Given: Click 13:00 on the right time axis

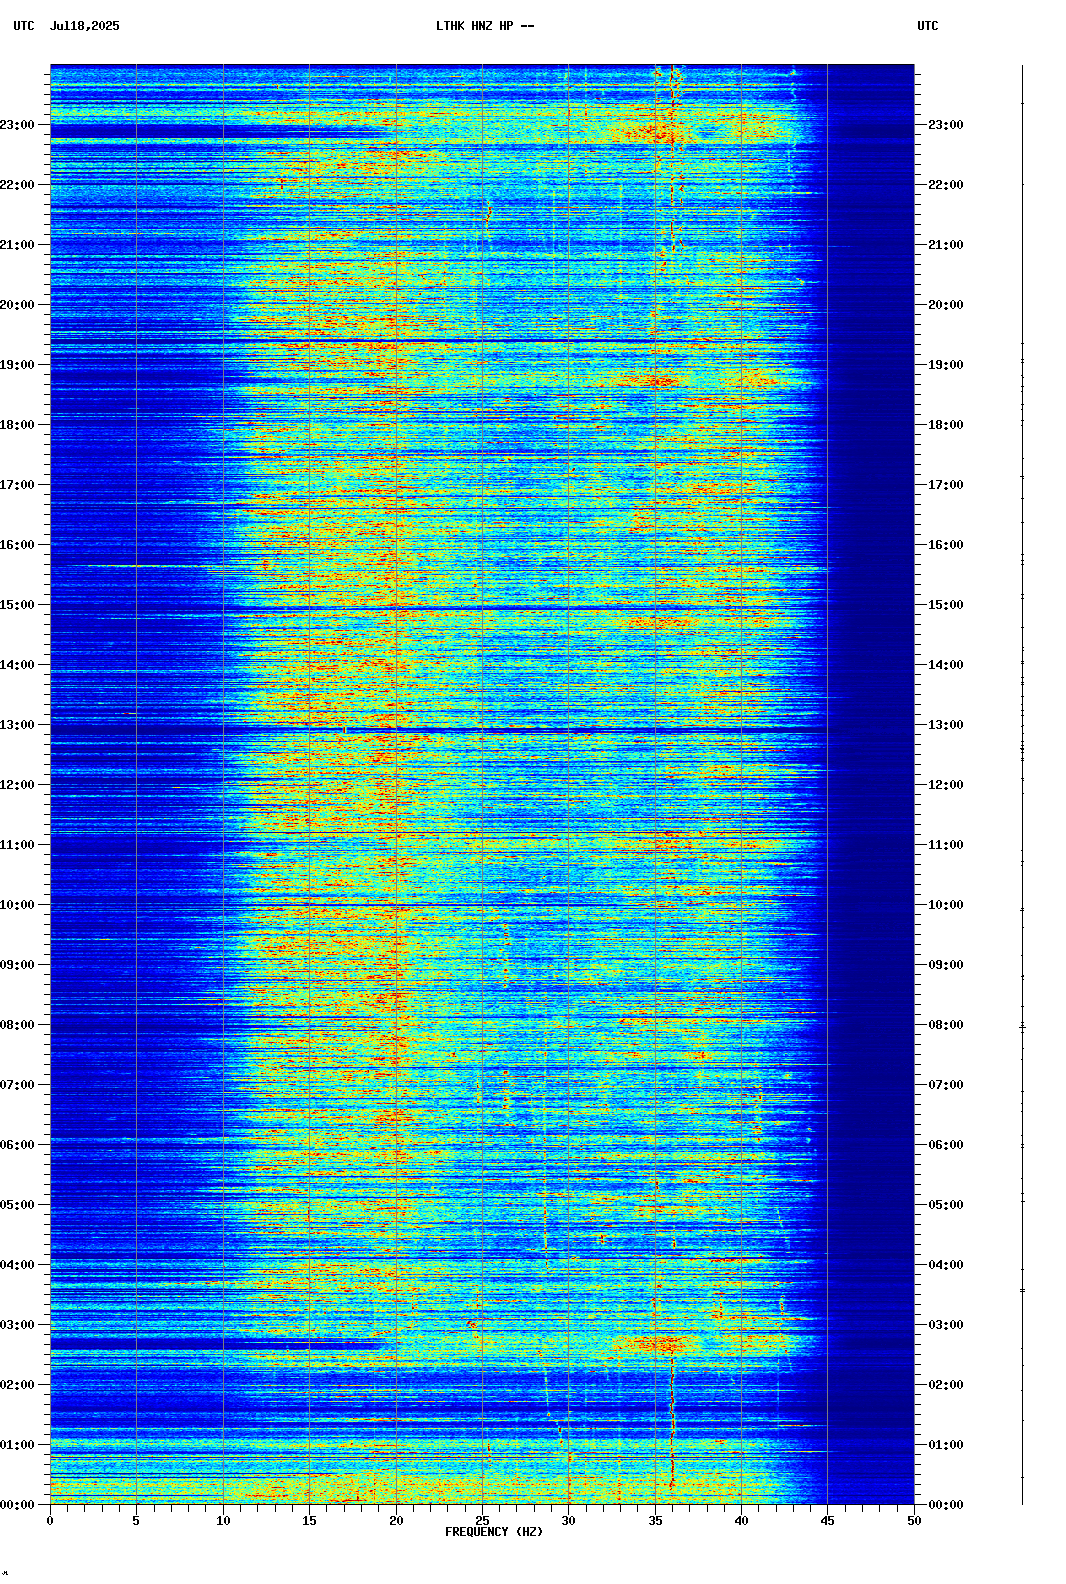Looking at the screenshot, I should pos(946,725).
